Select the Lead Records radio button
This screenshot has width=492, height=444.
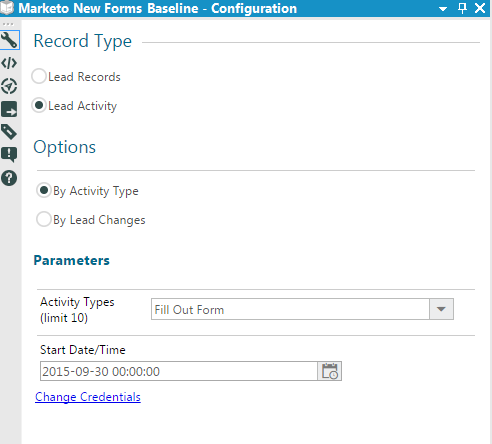39,76
